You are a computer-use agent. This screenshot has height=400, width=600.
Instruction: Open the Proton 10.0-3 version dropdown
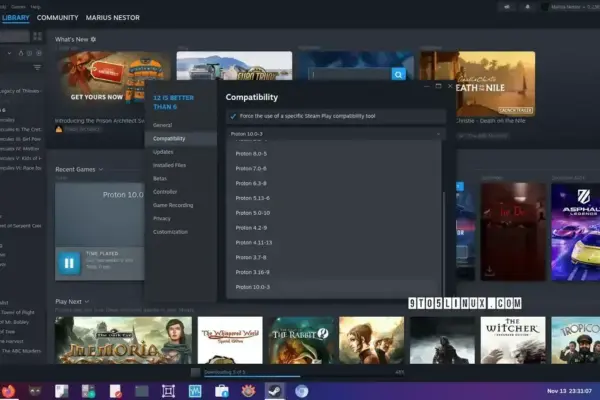click(336, 134)
